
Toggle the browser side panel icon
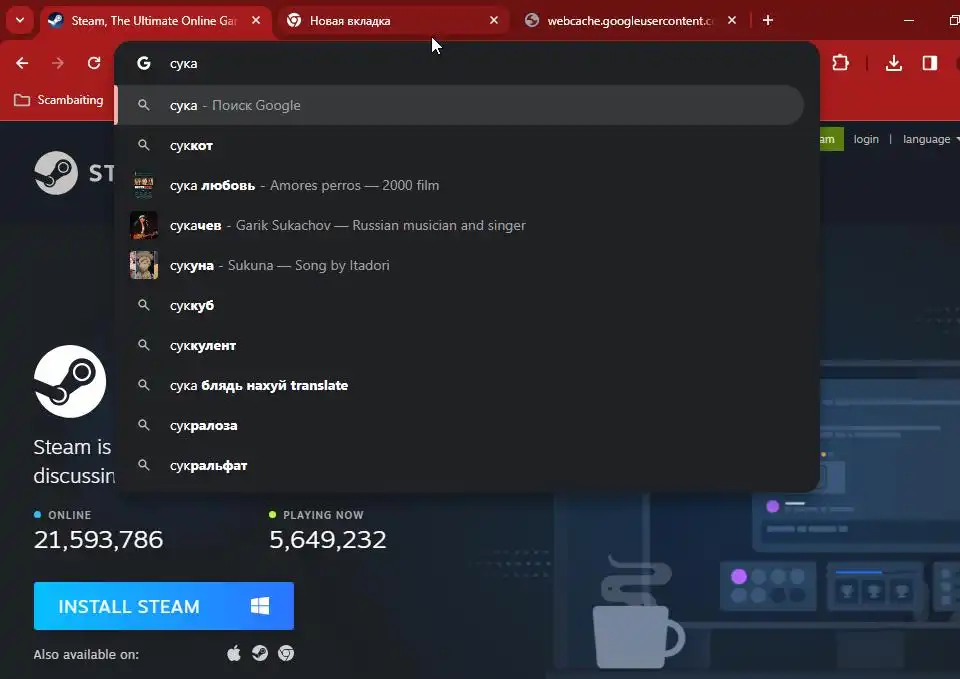point(930,63)
